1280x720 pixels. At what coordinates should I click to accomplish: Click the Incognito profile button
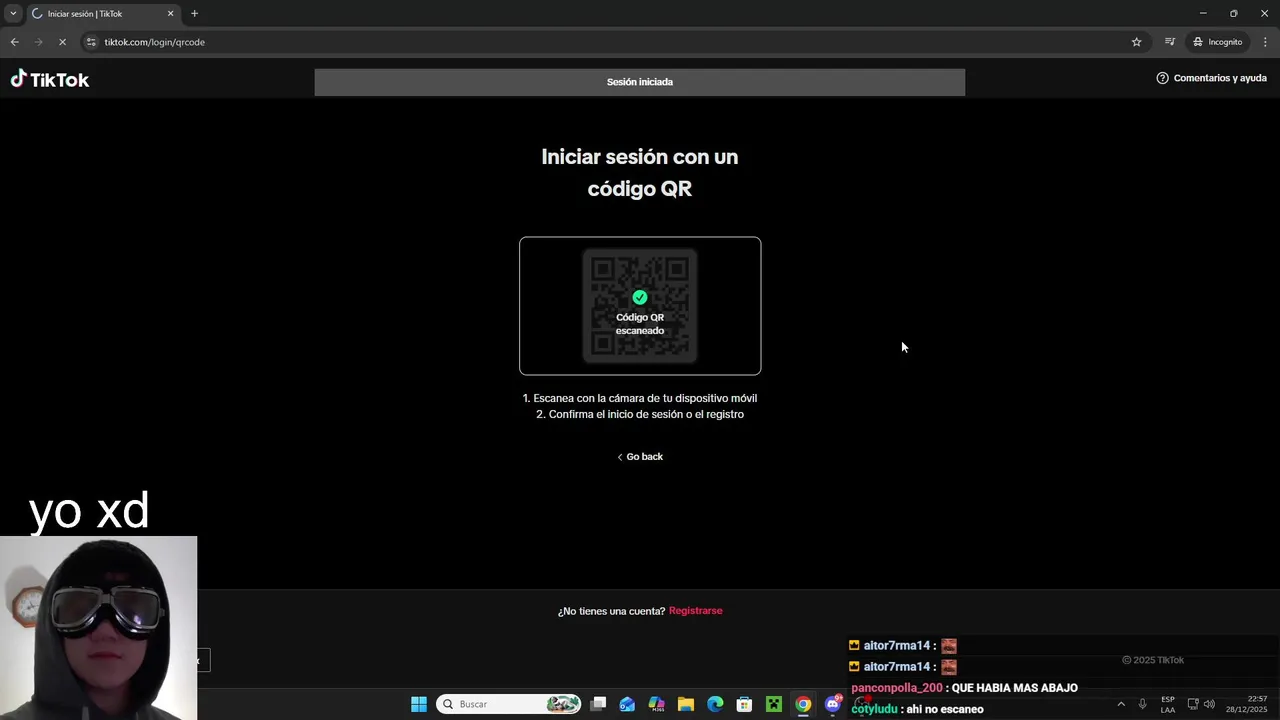(x=1217, y=42)
